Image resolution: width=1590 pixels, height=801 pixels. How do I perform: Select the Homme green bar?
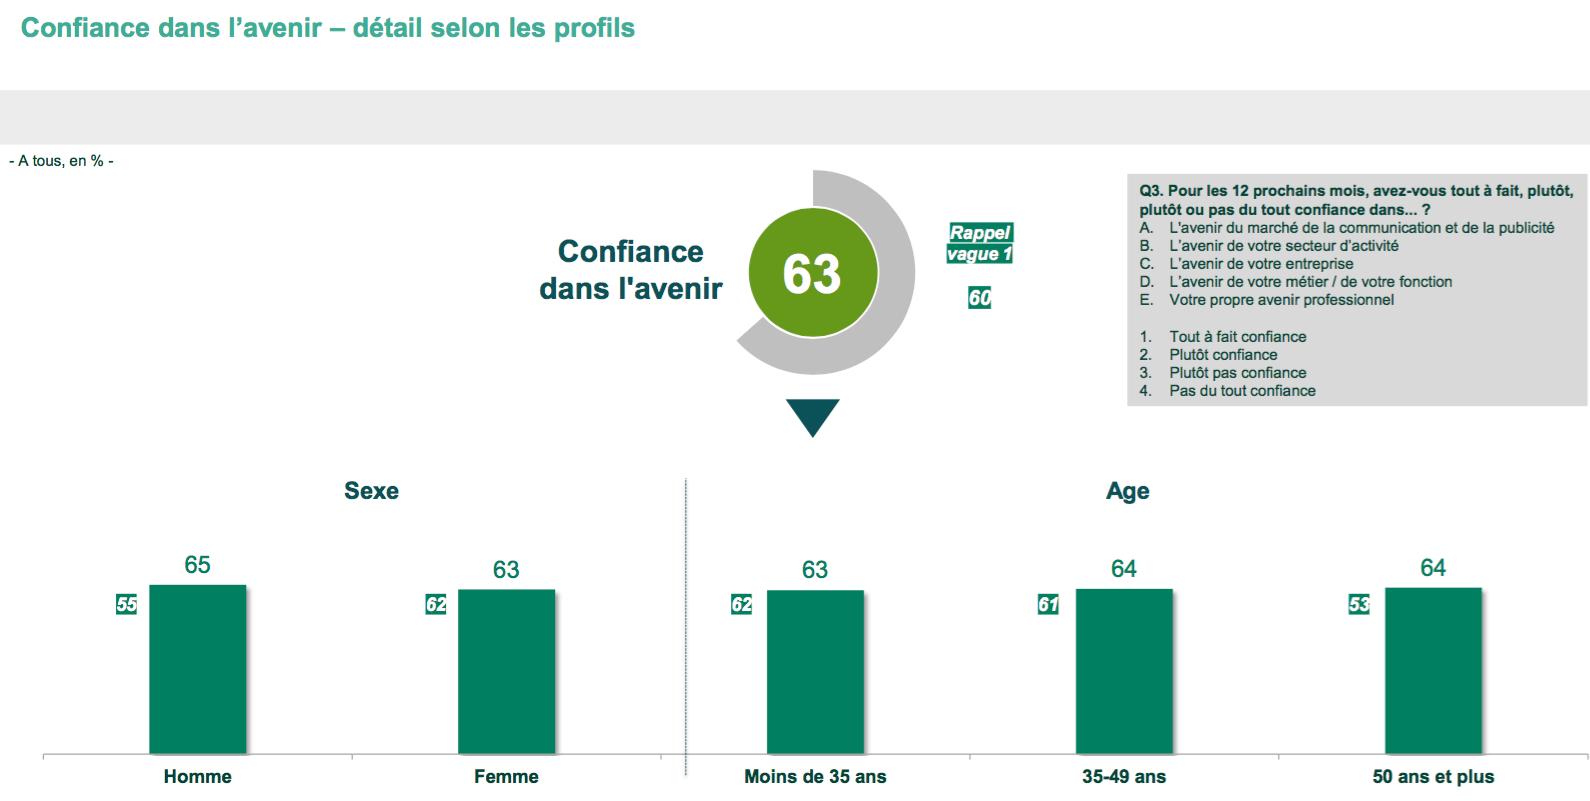click(x=198, y=669)
